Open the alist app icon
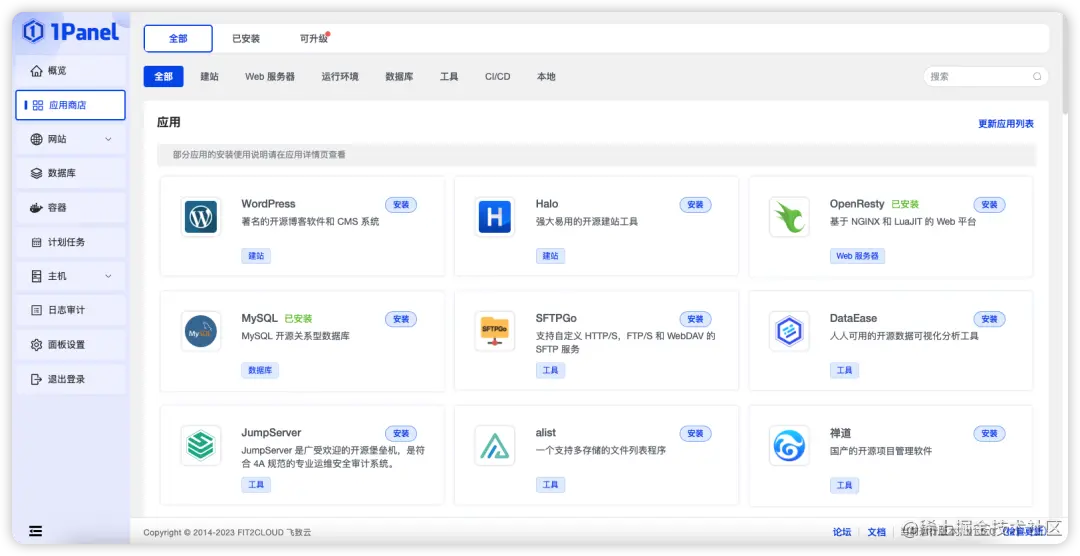The image size is (1080, 556). (495, 446)
